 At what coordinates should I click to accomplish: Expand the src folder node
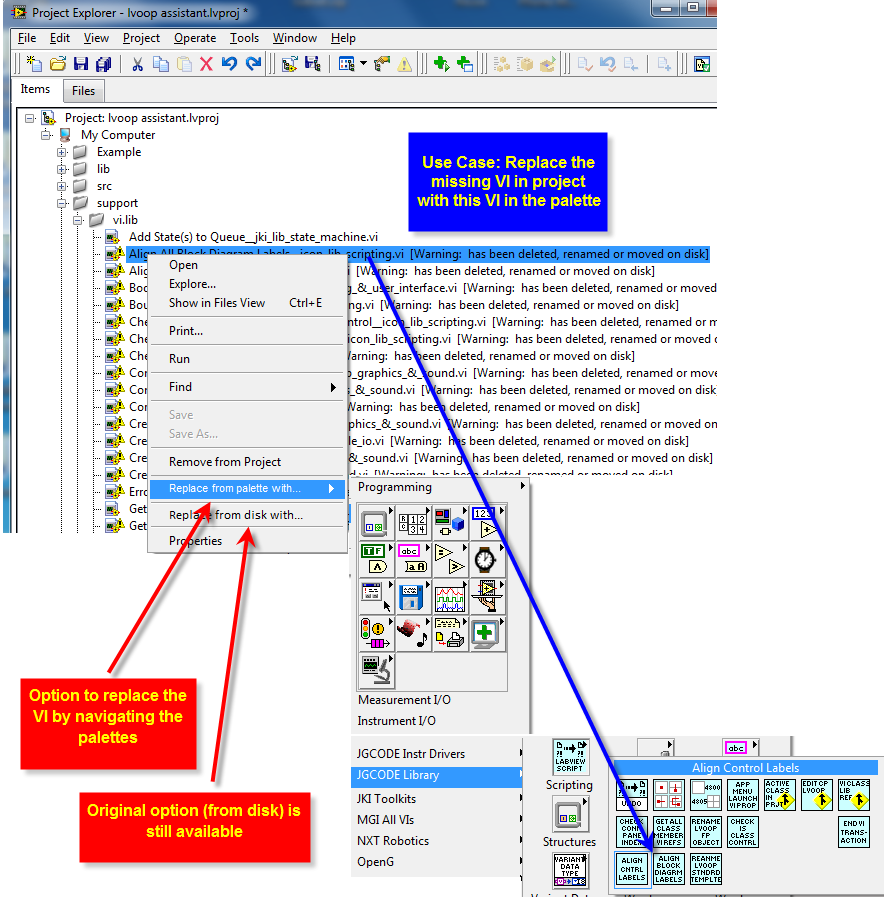(62, 186)
